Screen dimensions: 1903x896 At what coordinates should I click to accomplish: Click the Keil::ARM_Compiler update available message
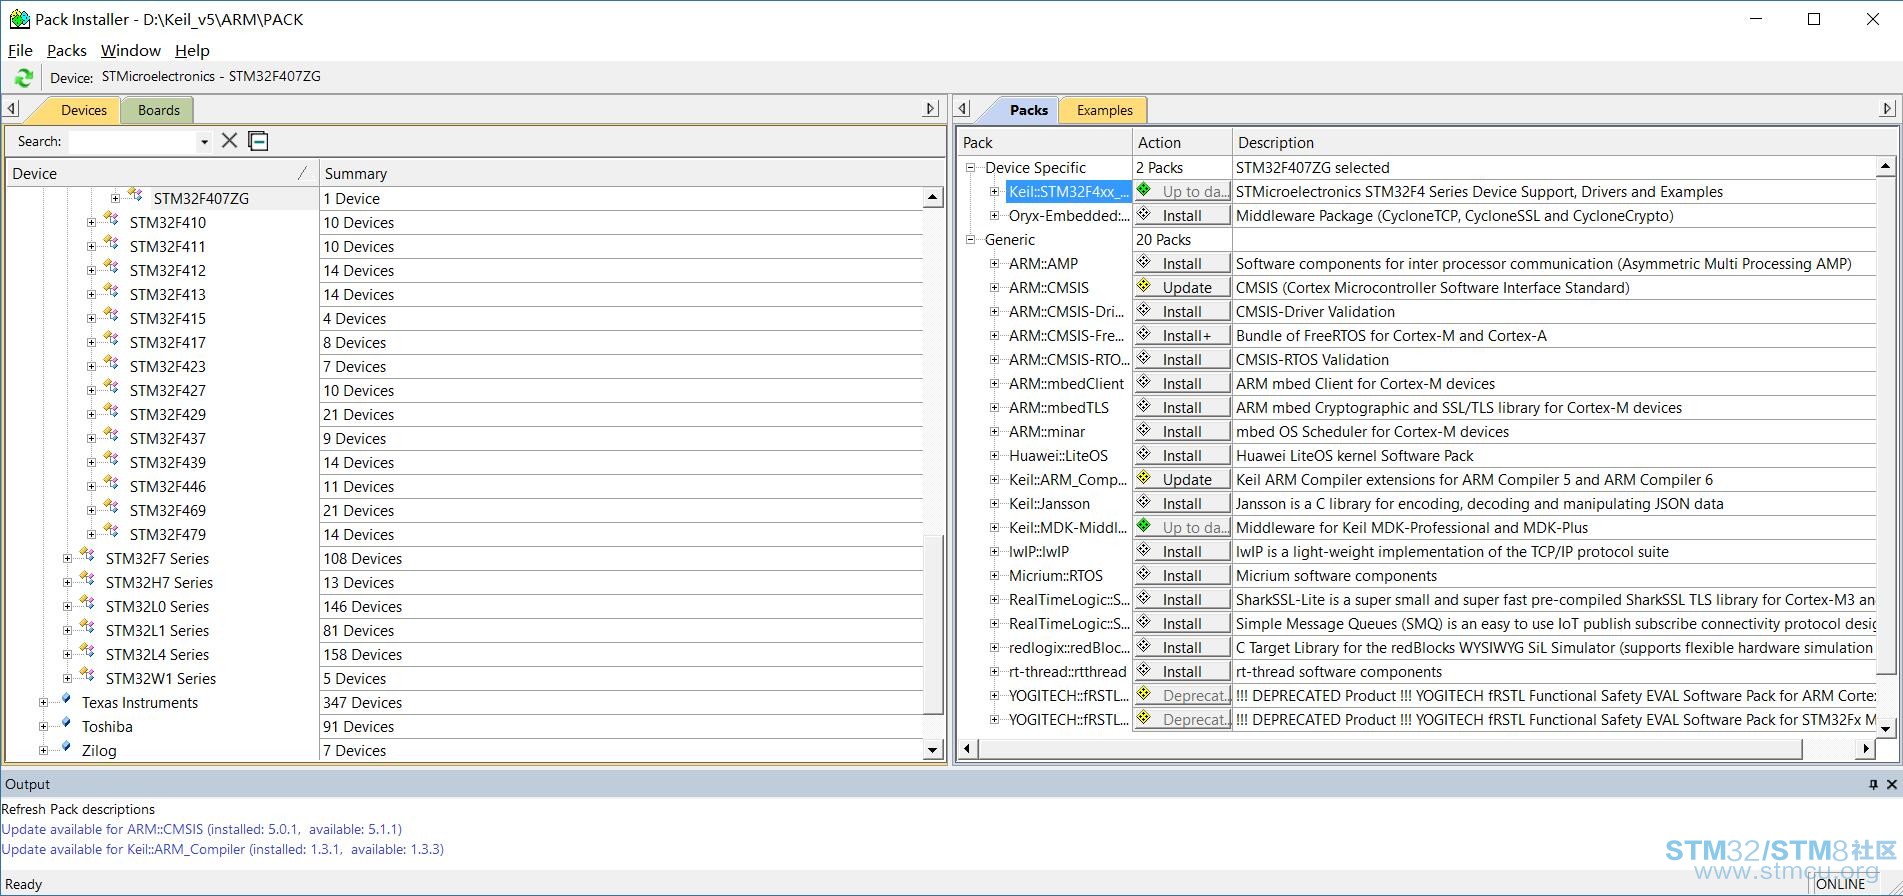coord(223,849)
